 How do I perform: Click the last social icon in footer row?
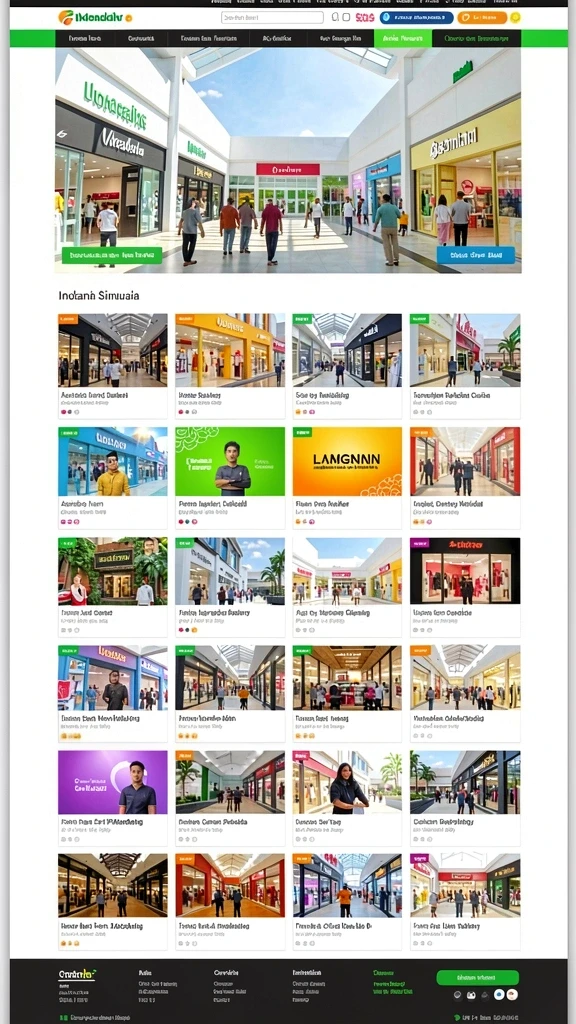[x=513, y=995]
